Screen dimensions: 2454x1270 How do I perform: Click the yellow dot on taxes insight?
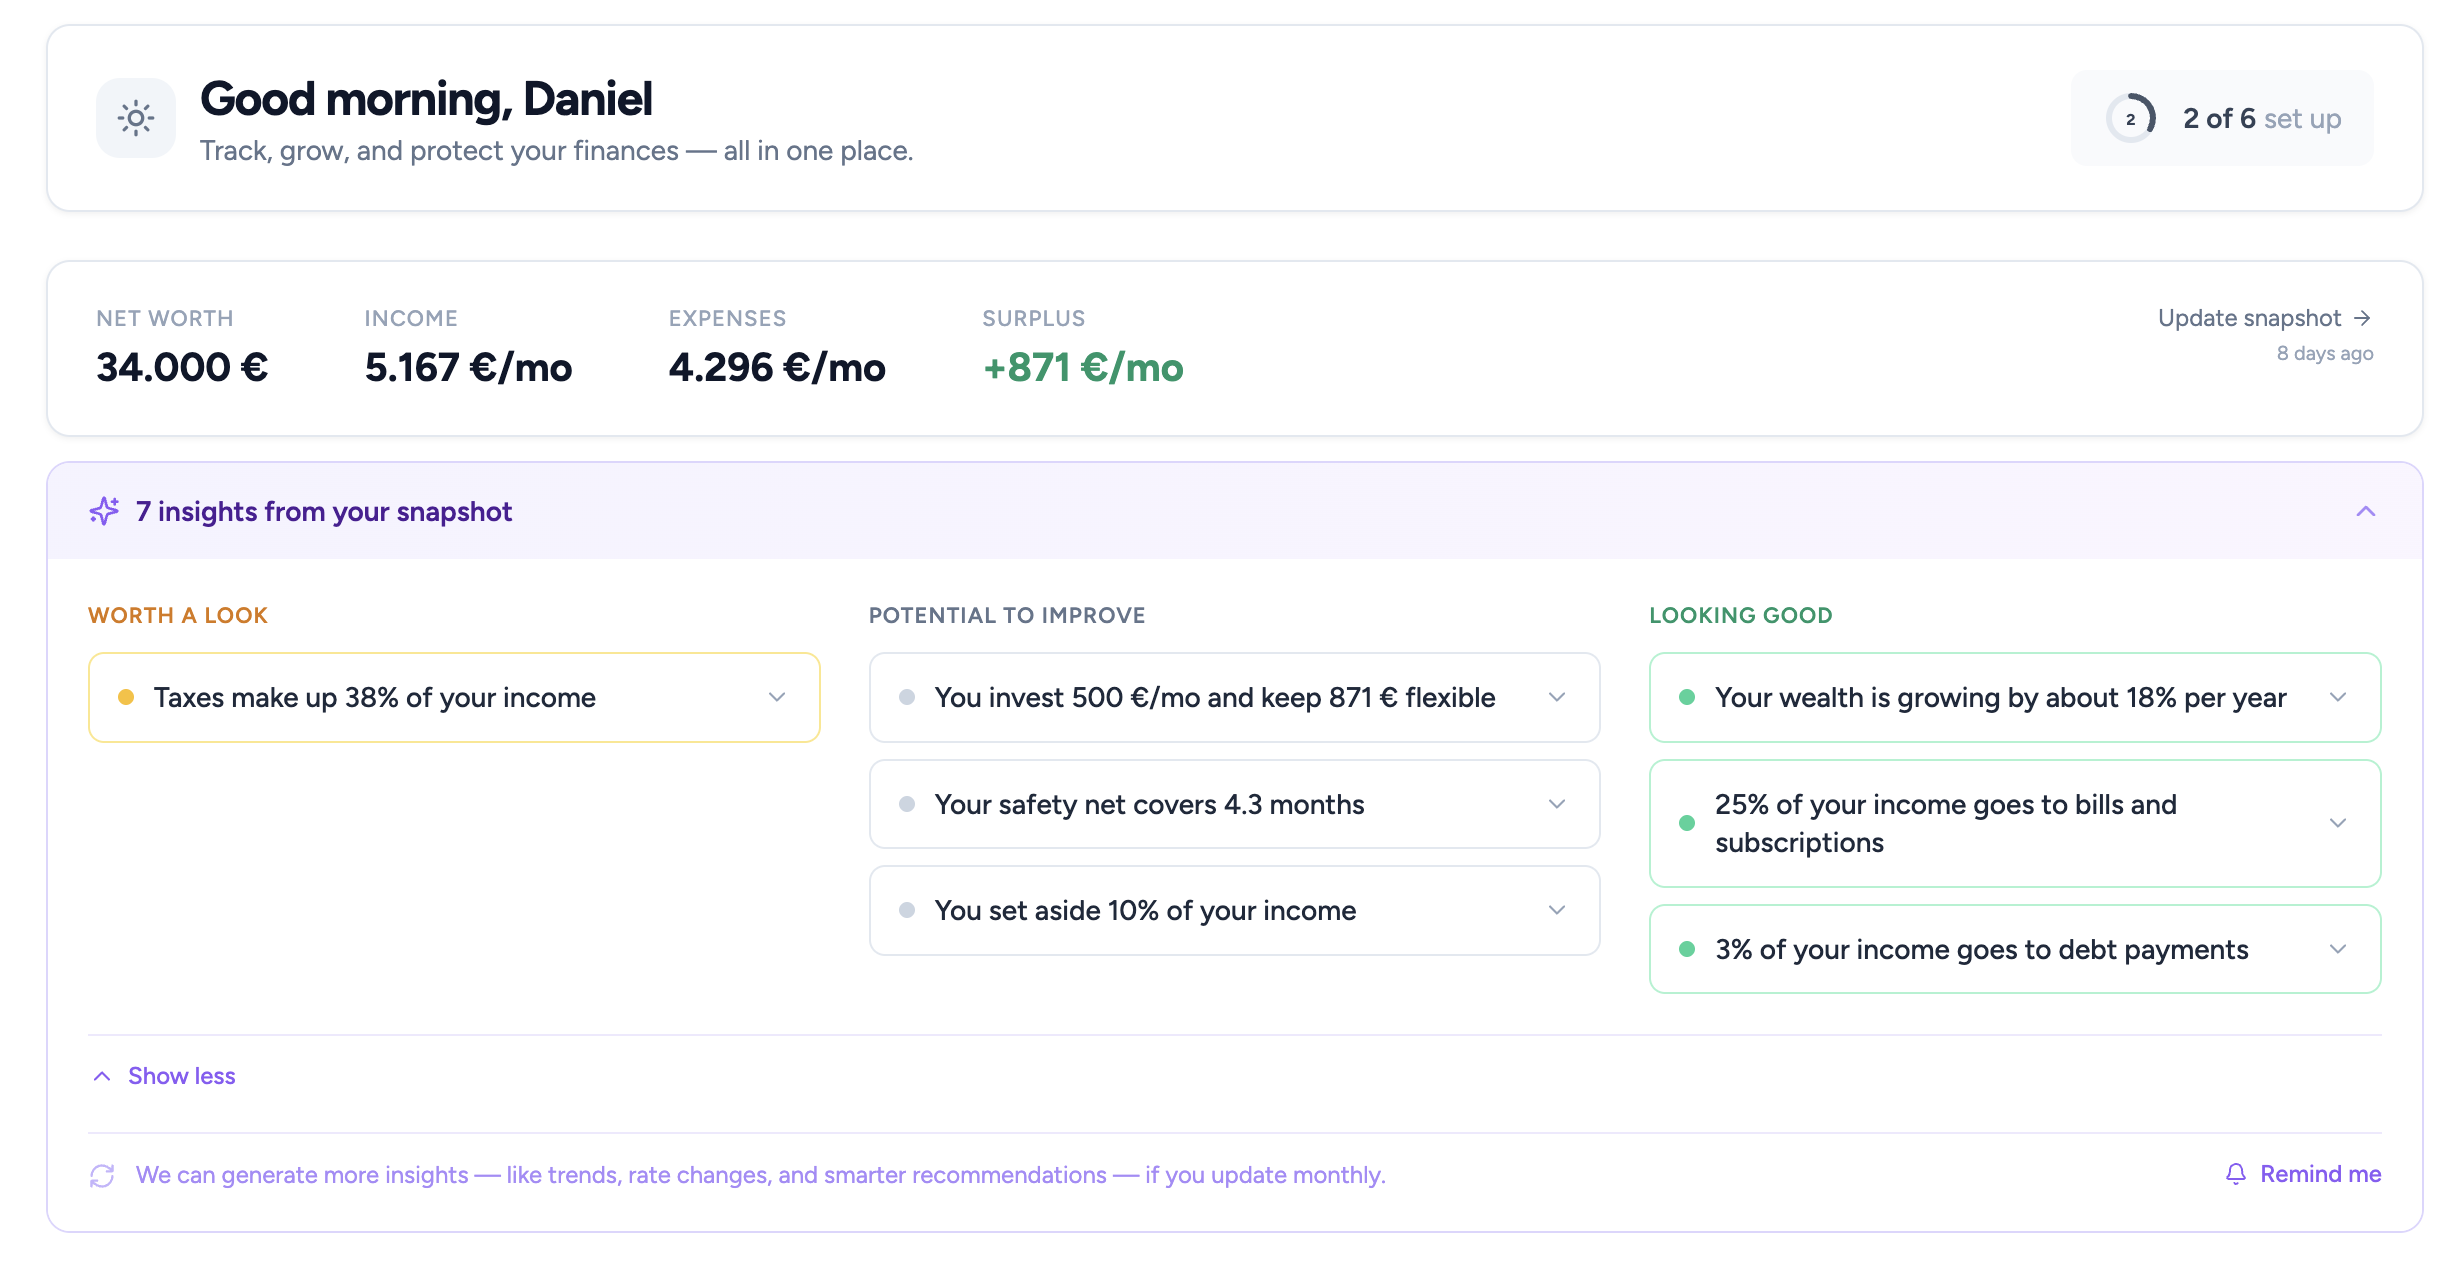[126, 697]
